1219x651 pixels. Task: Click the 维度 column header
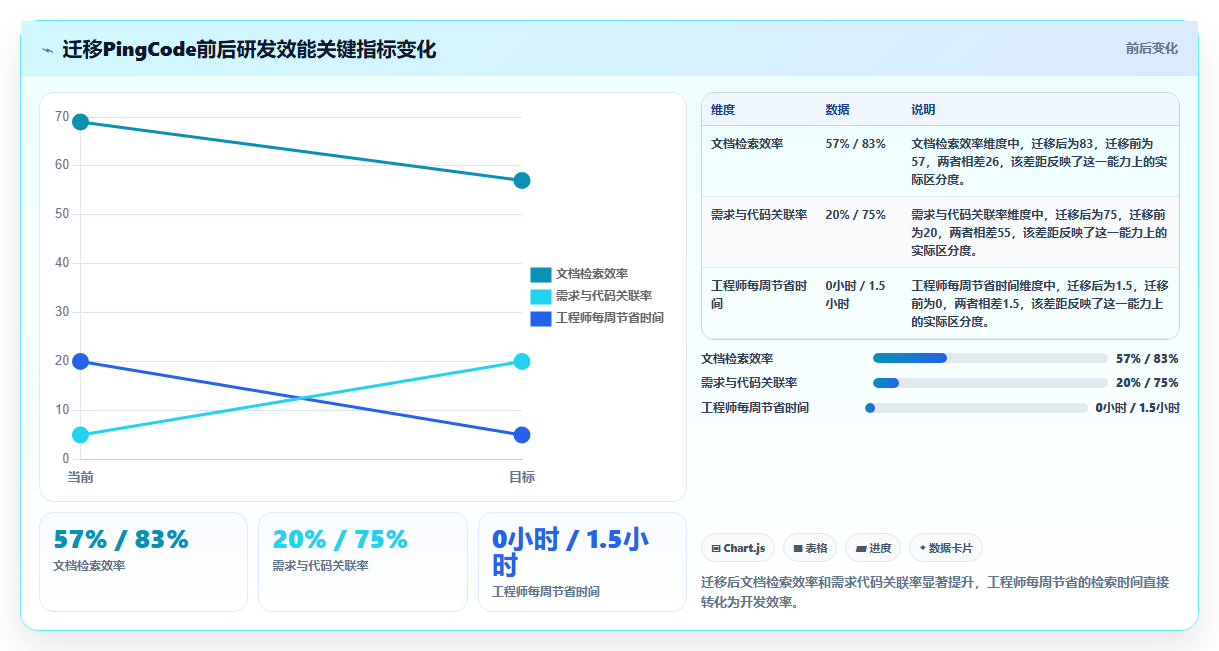723,110
